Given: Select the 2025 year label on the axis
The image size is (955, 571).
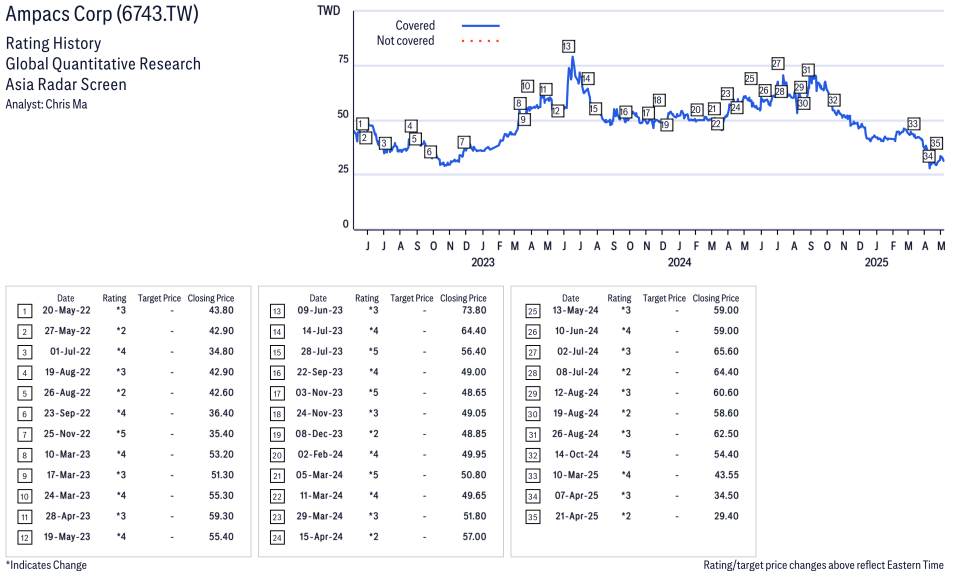Looking at the screenshot, I should 876,262.
